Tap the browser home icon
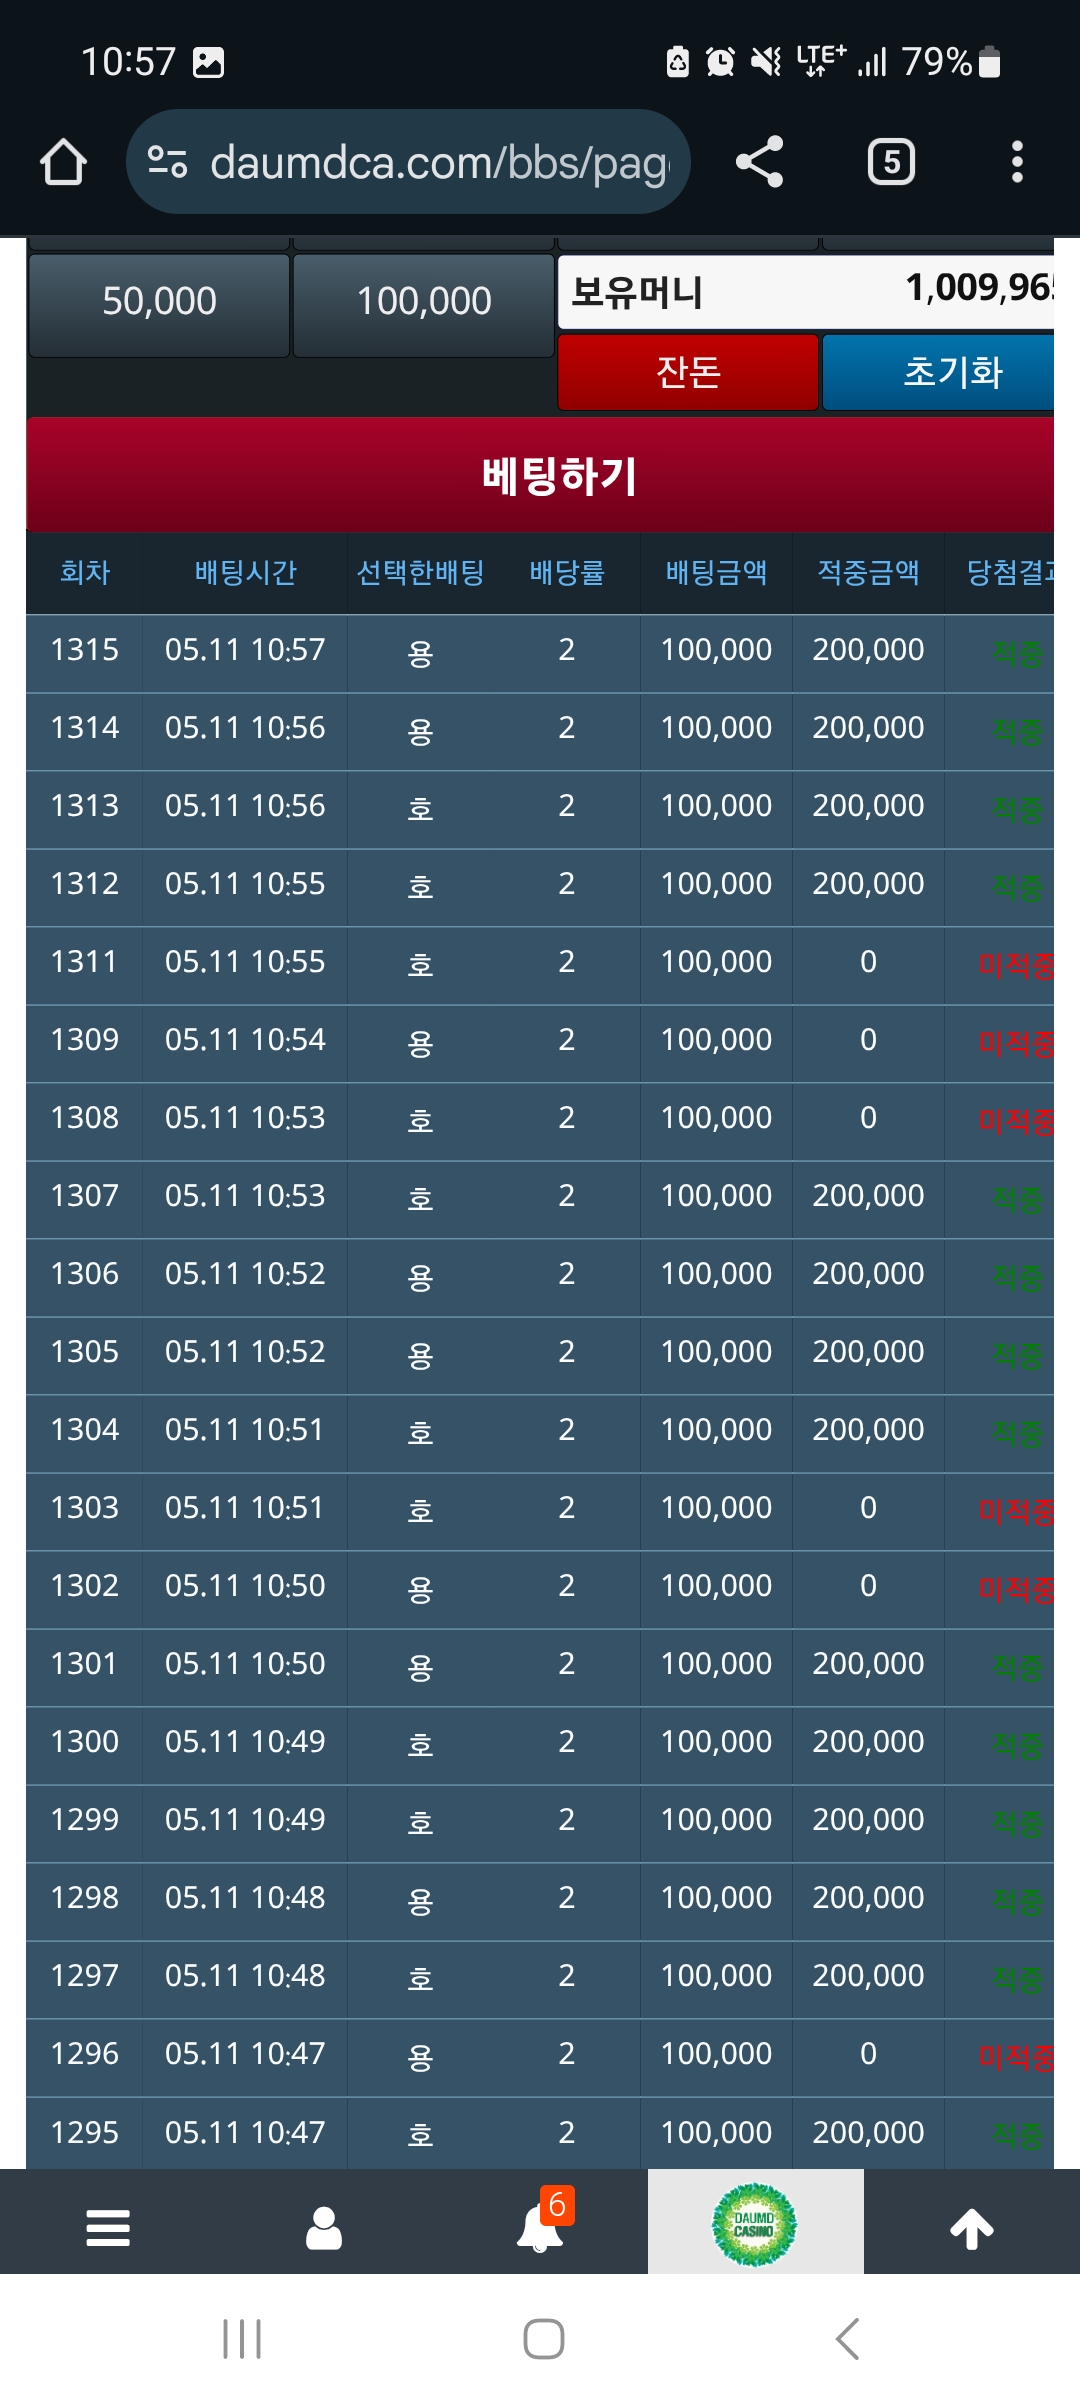 63,162
